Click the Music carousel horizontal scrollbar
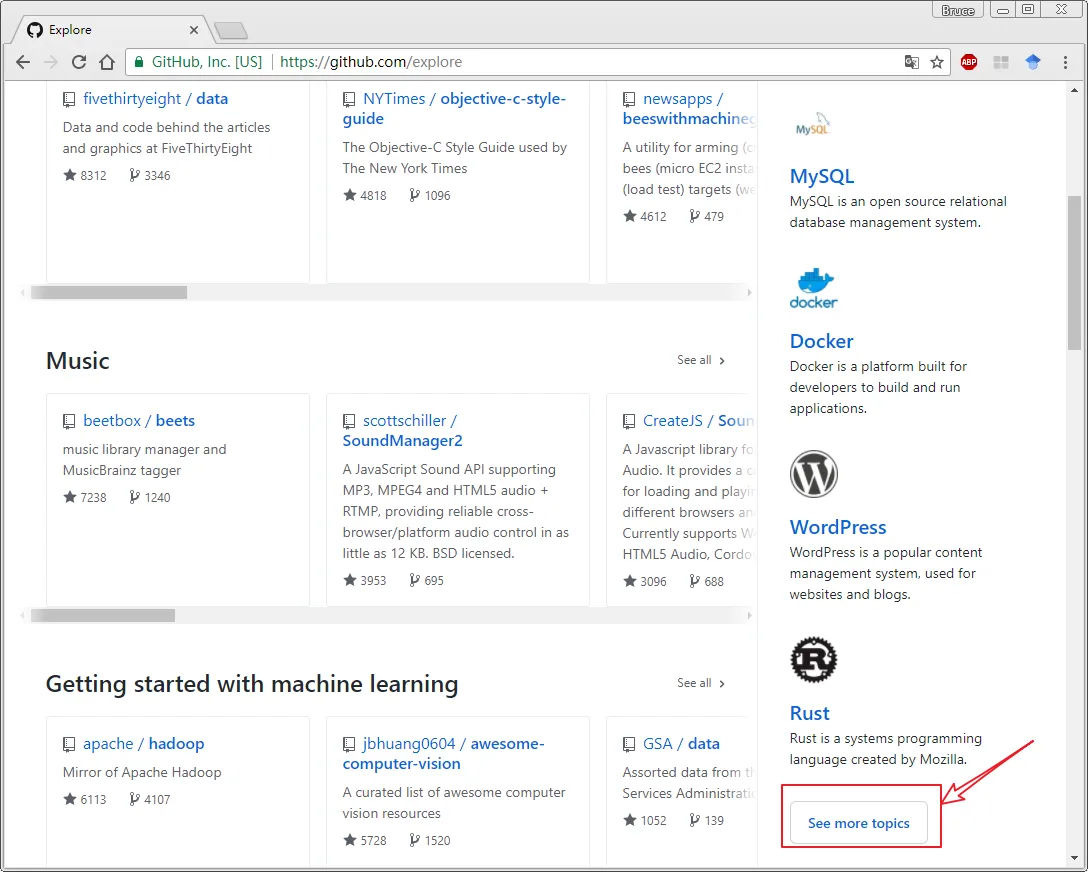1088x872 pixels. tap(103, 616)
